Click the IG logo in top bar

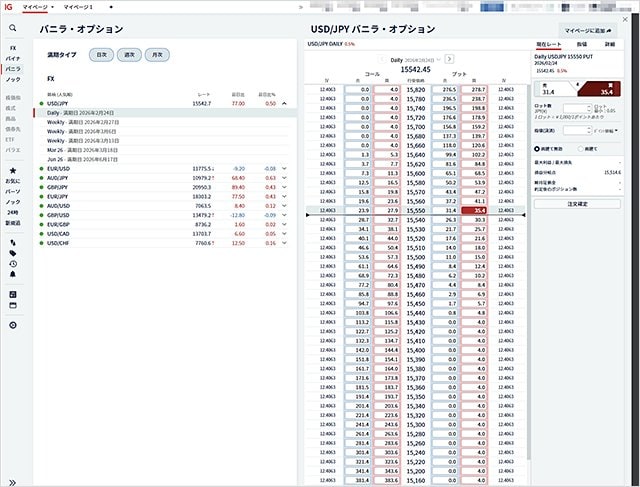click(x=8, y=7)
